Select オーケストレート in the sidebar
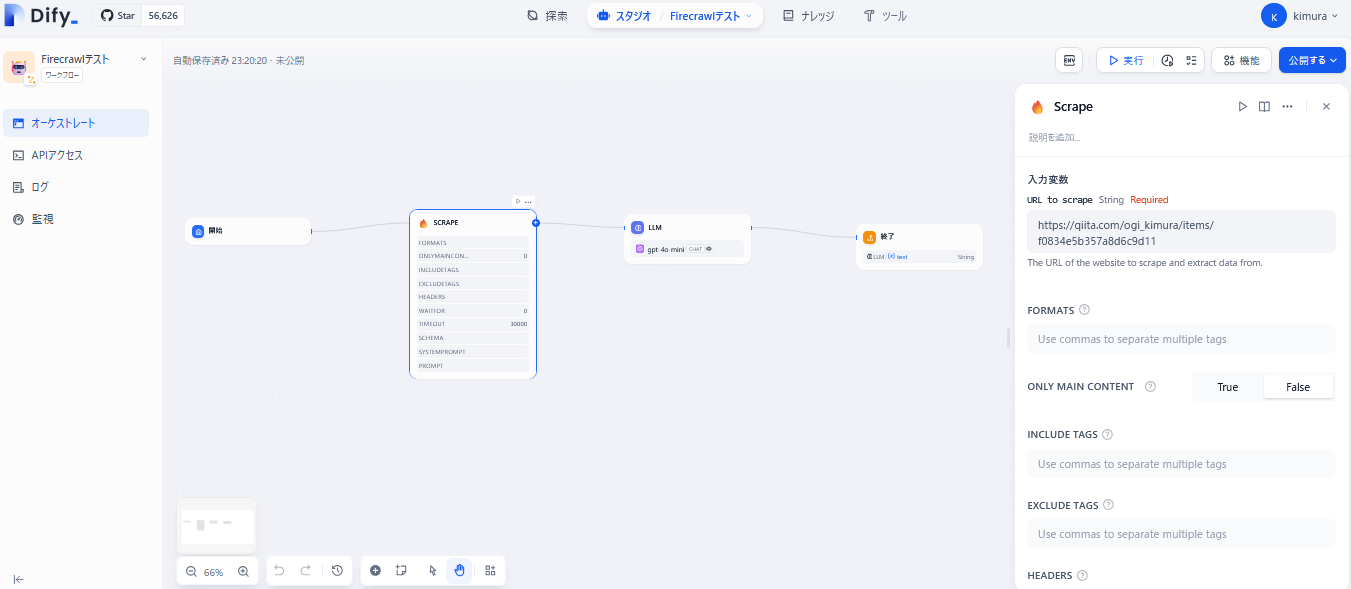This screenshot has height=589, width=1351. [x=76, y=123]
